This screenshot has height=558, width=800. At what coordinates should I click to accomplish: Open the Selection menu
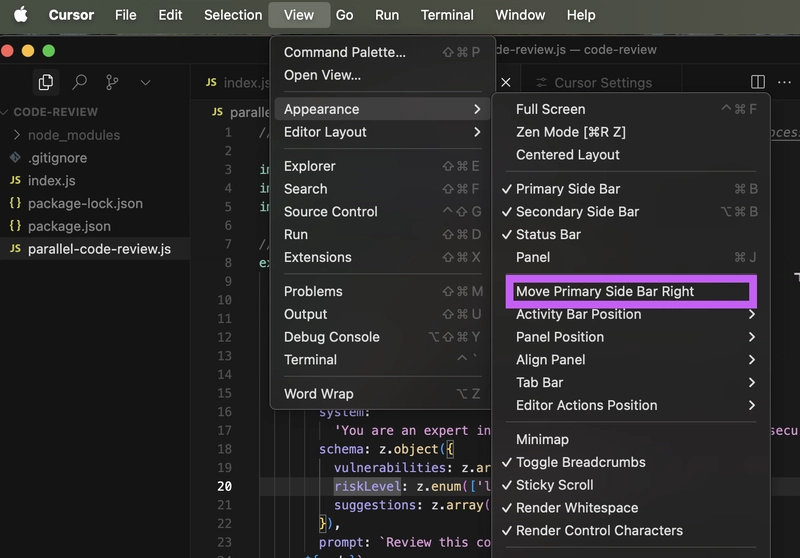coord(233,15)
